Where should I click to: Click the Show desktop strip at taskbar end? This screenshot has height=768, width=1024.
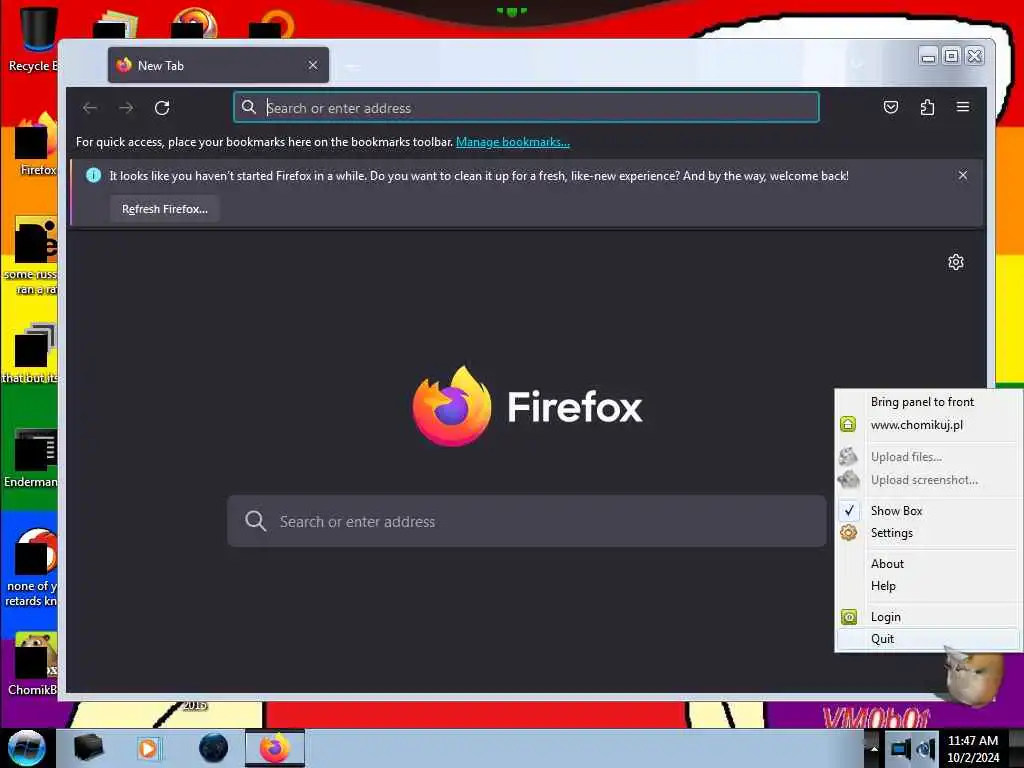point(1016,748)
